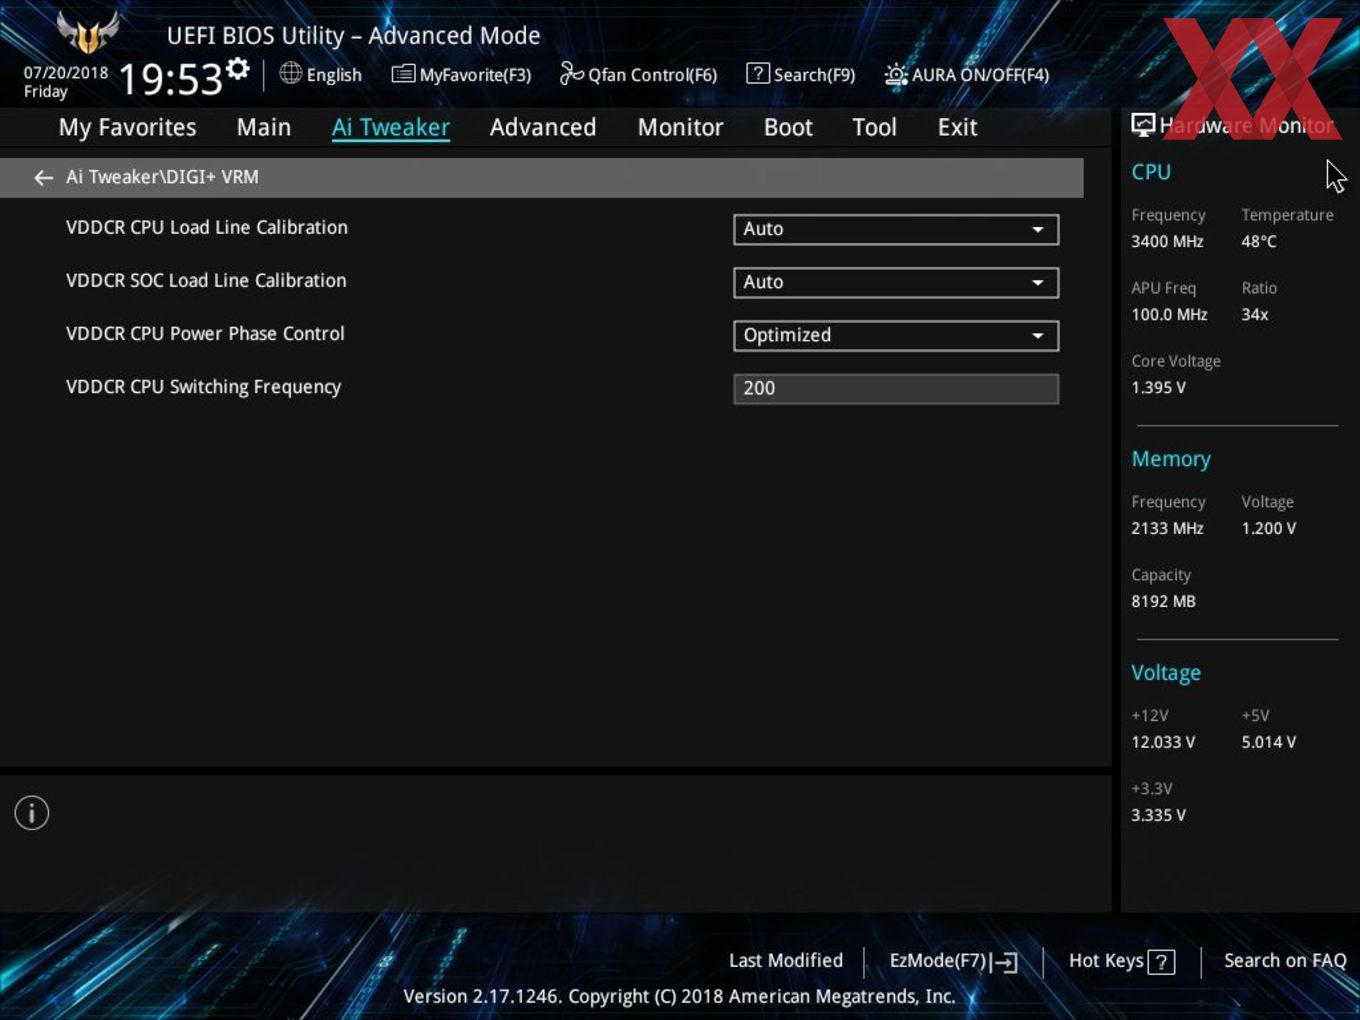The width and height of the screenshot is (1360, 1020).
Task: Open the Advanced tab
Action: (x=543, y=127)
